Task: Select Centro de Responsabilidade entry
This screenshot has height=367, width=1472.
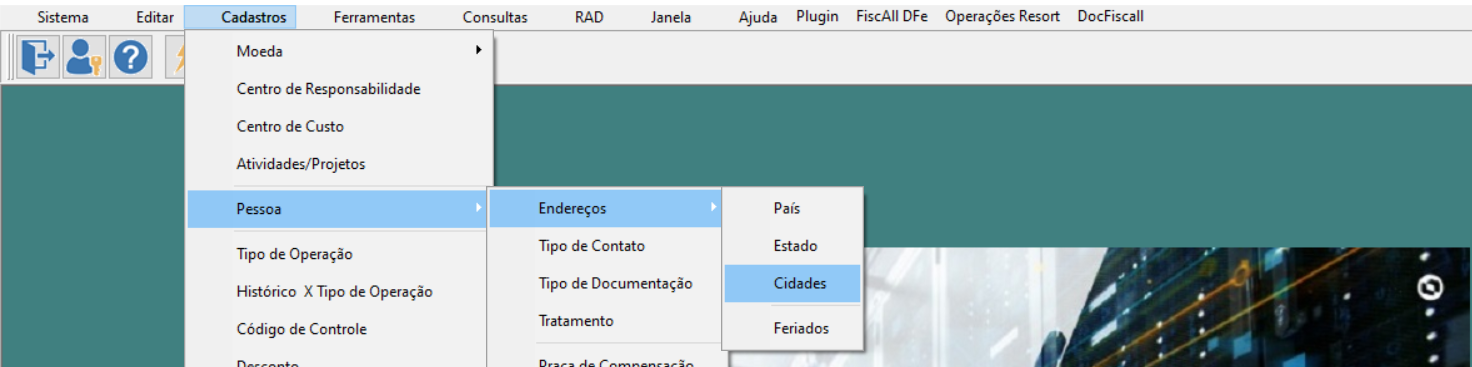Action: pos(339,89)
